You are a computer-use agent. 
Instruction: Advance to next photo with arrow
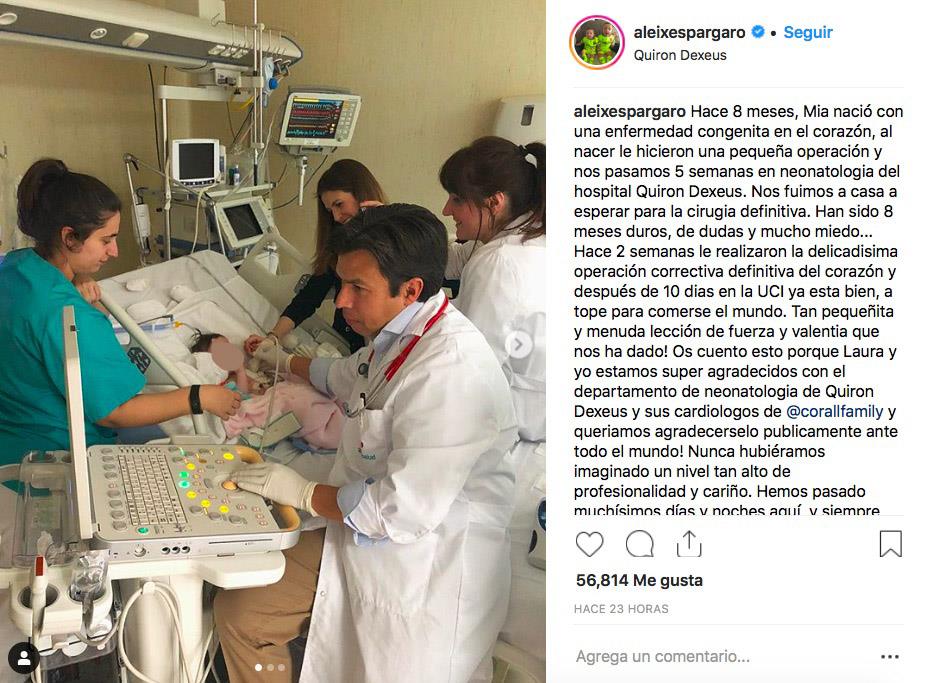pyautogui.click(x=518, y=344)
